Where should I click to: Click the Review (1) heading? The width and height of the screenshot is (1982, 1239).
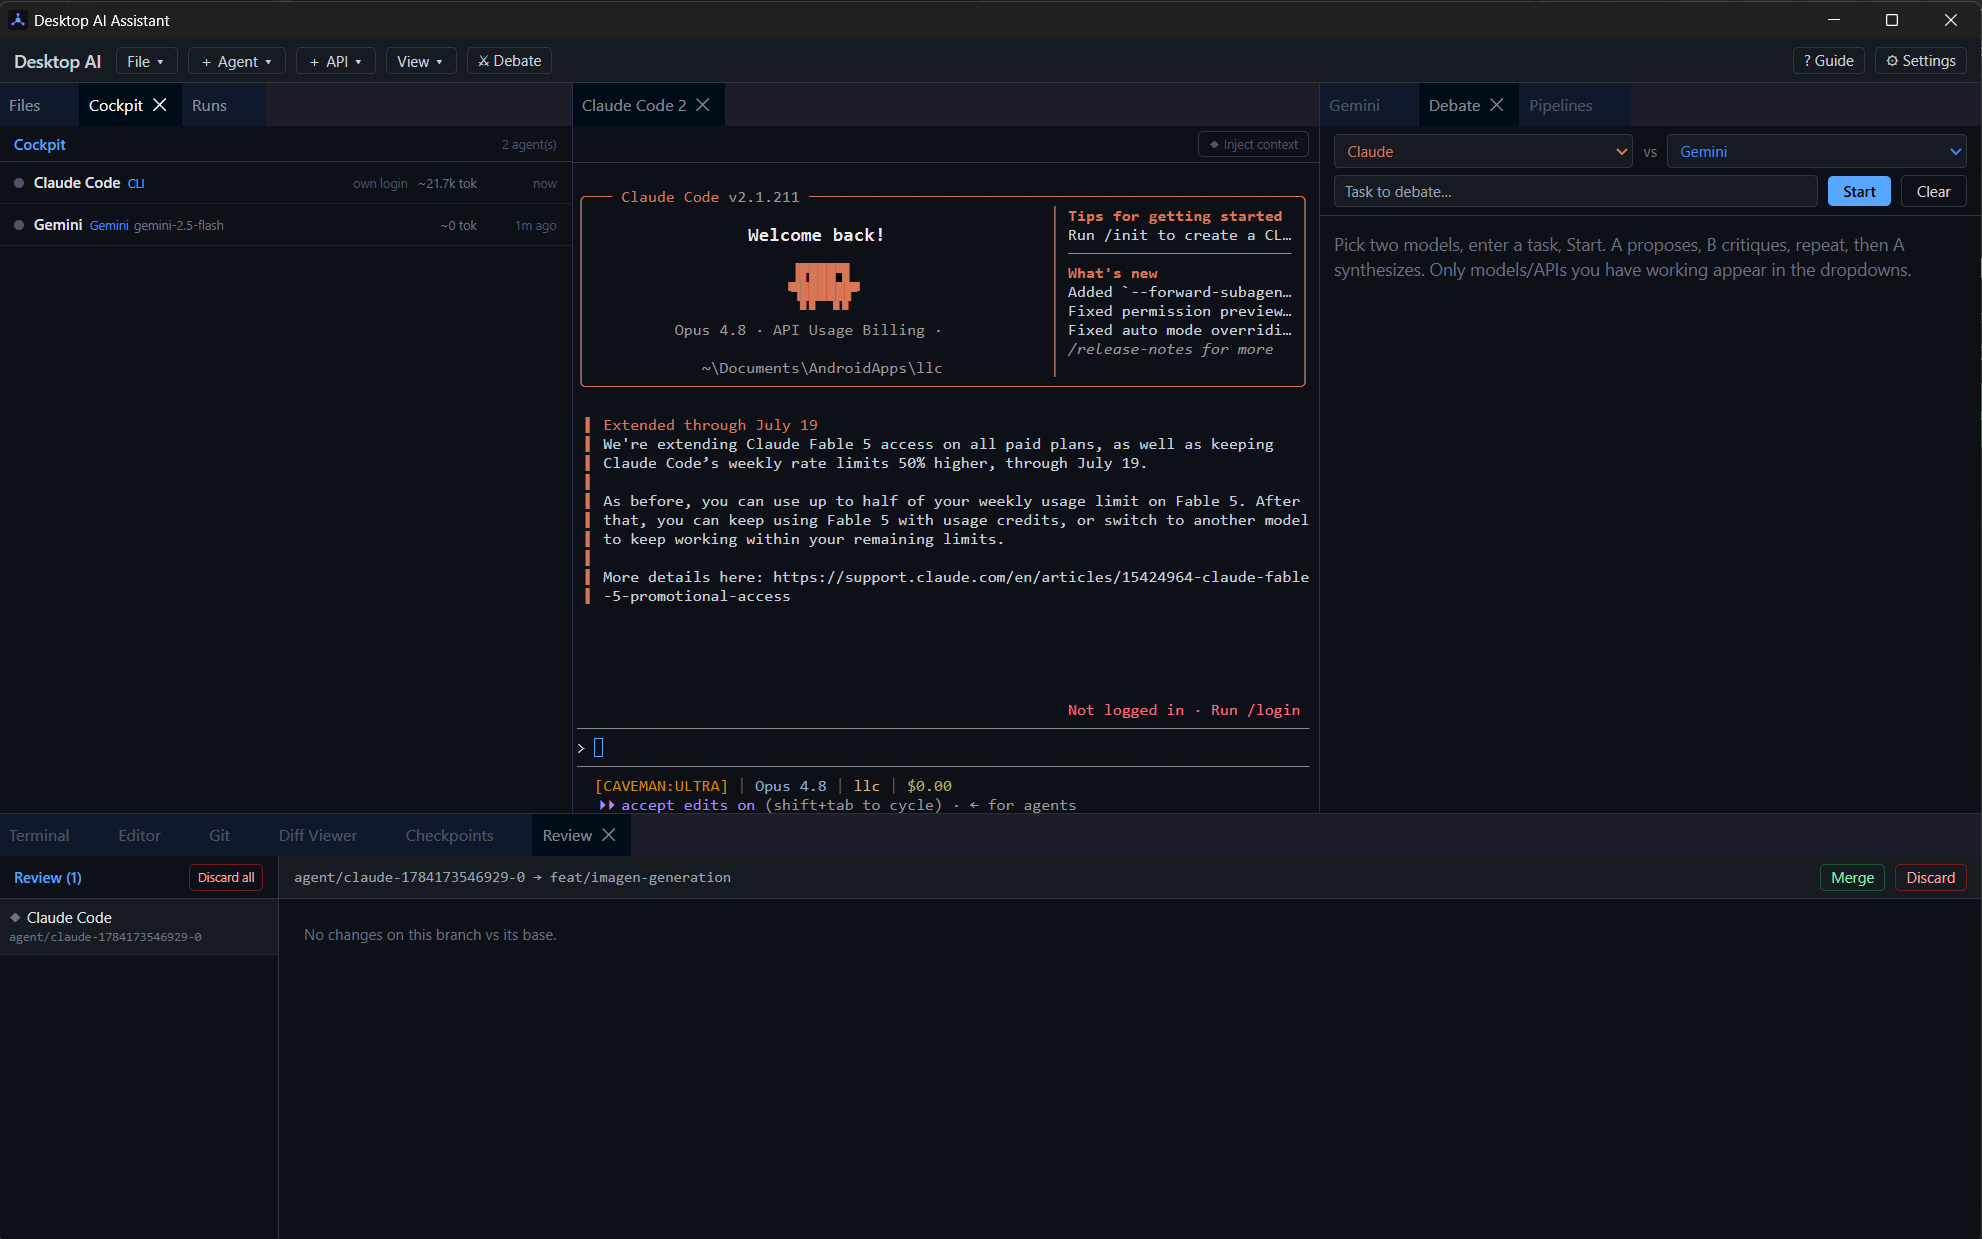[48, 877]
